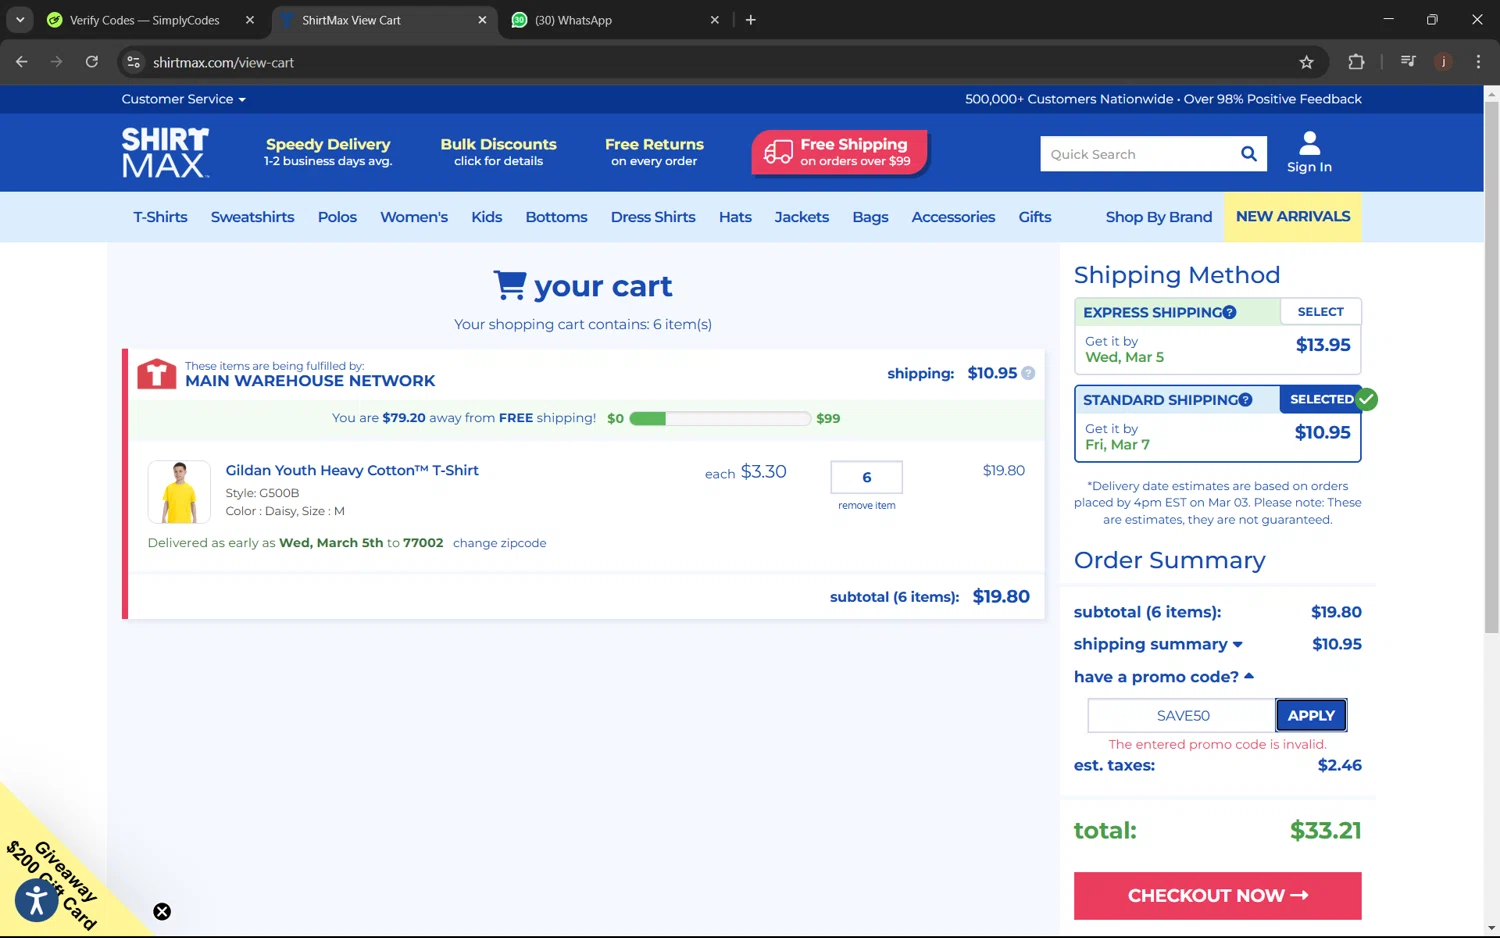The image size is (1500, 938).
Task: Reload the page
Action: (91, 62)
